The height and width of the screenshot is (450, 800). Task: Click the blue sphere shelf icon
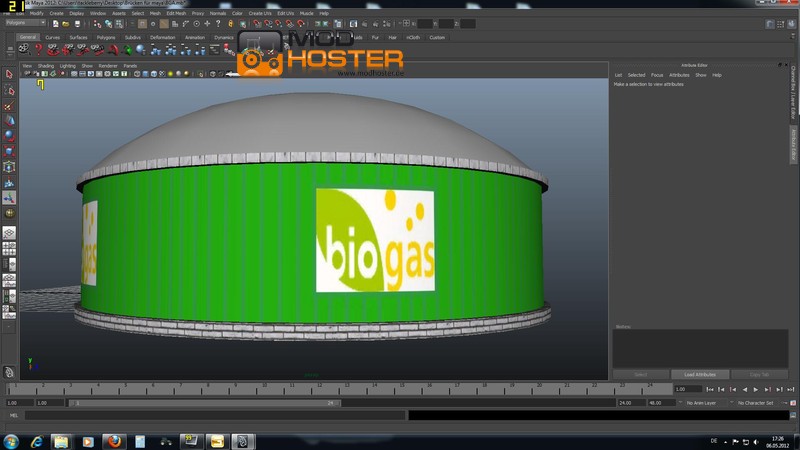point(141,49)
